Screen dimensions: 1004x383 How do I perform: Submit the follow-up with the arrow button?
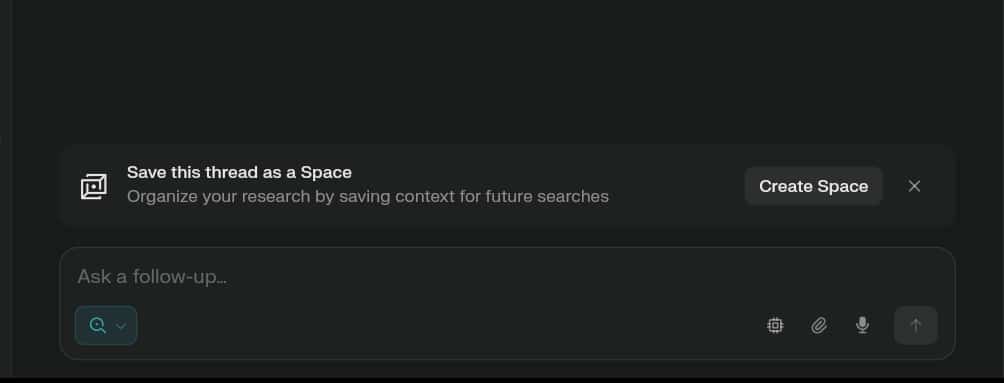click(916, 325)
